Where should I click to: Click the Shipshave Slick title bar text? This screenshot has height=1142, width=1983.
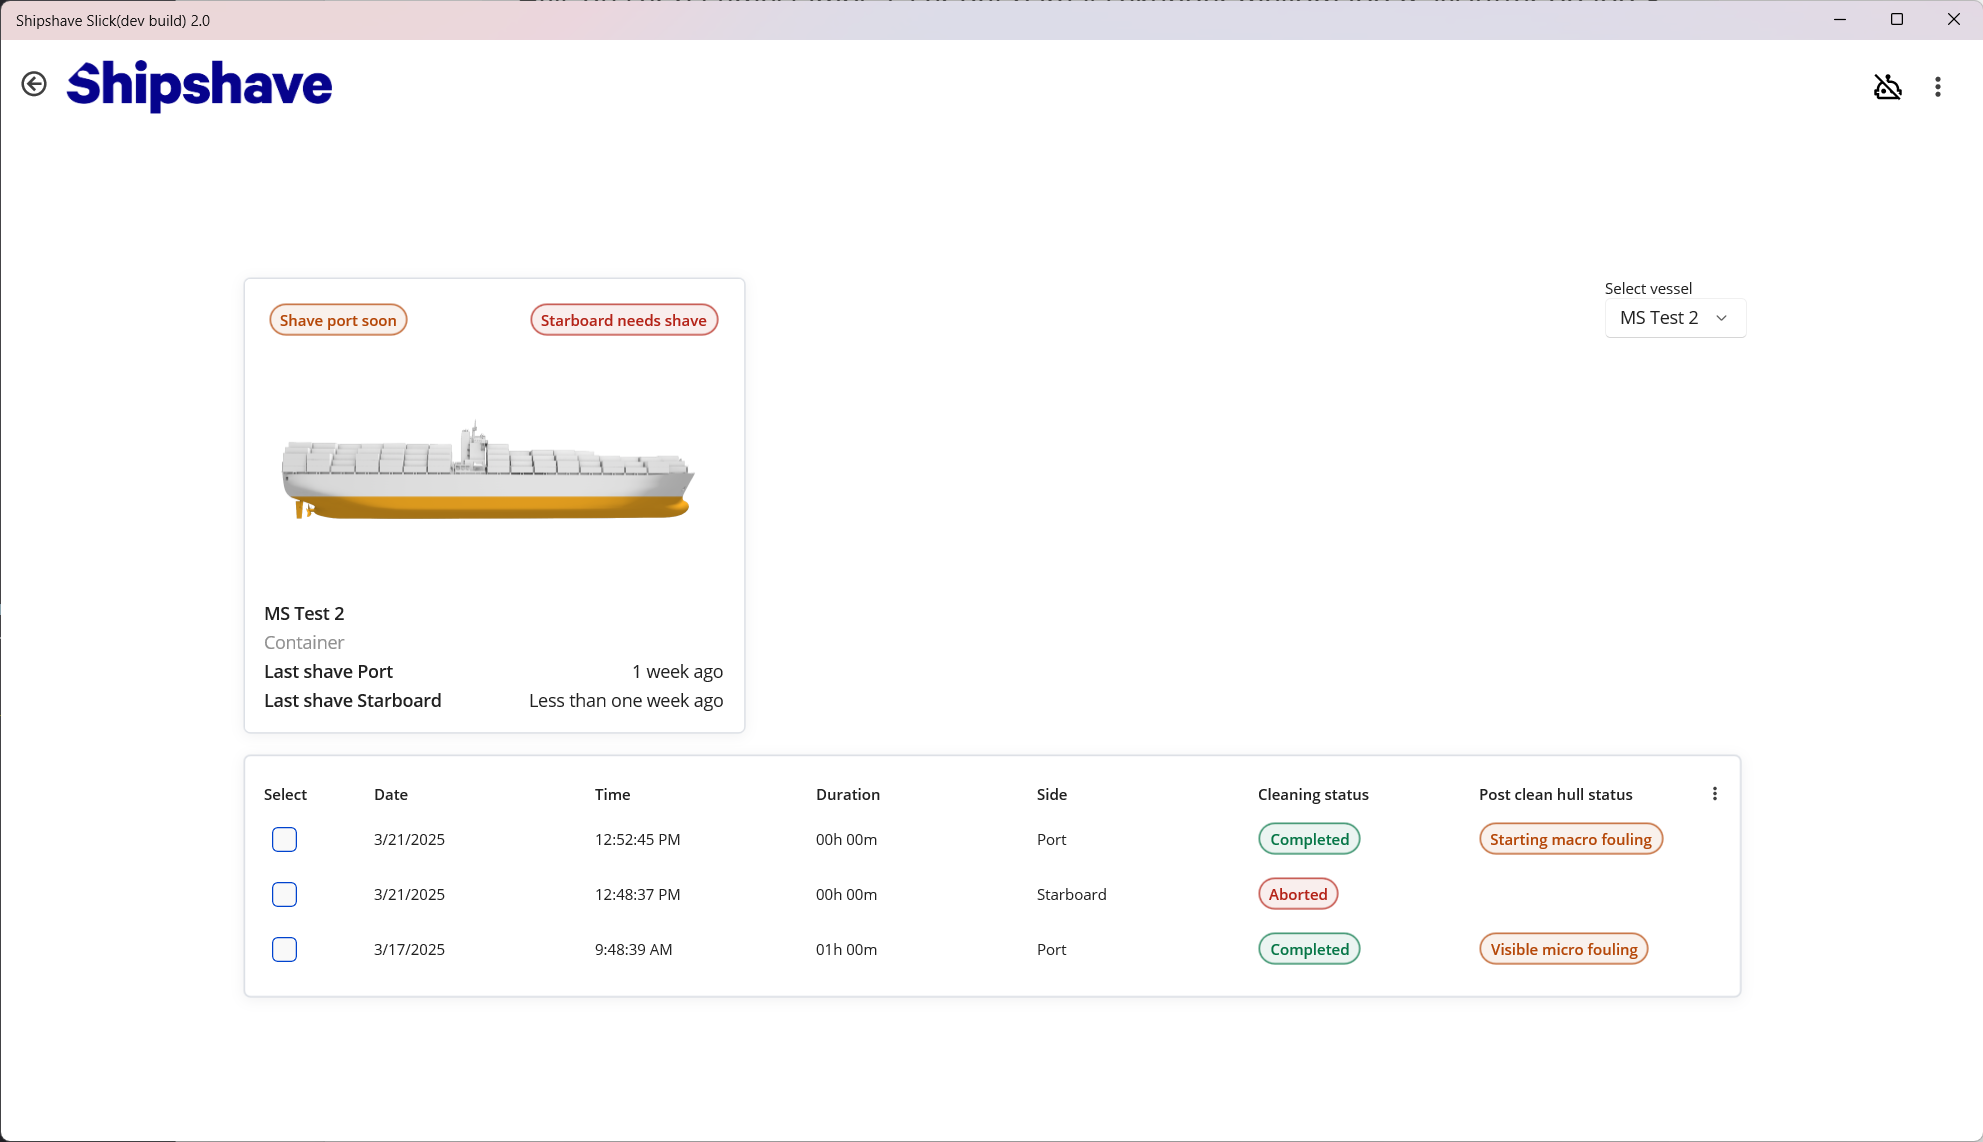pos(112,20)
